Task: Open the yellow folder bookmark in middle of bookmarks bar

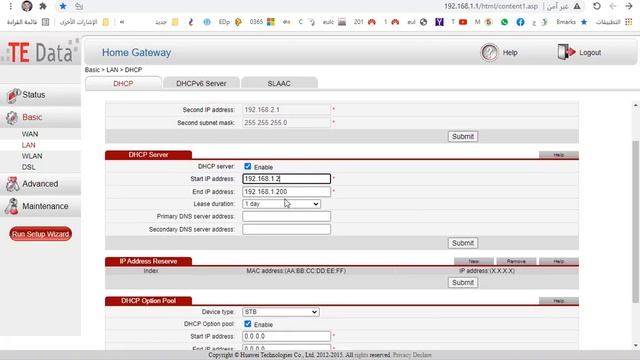Action: coord(175,22)
